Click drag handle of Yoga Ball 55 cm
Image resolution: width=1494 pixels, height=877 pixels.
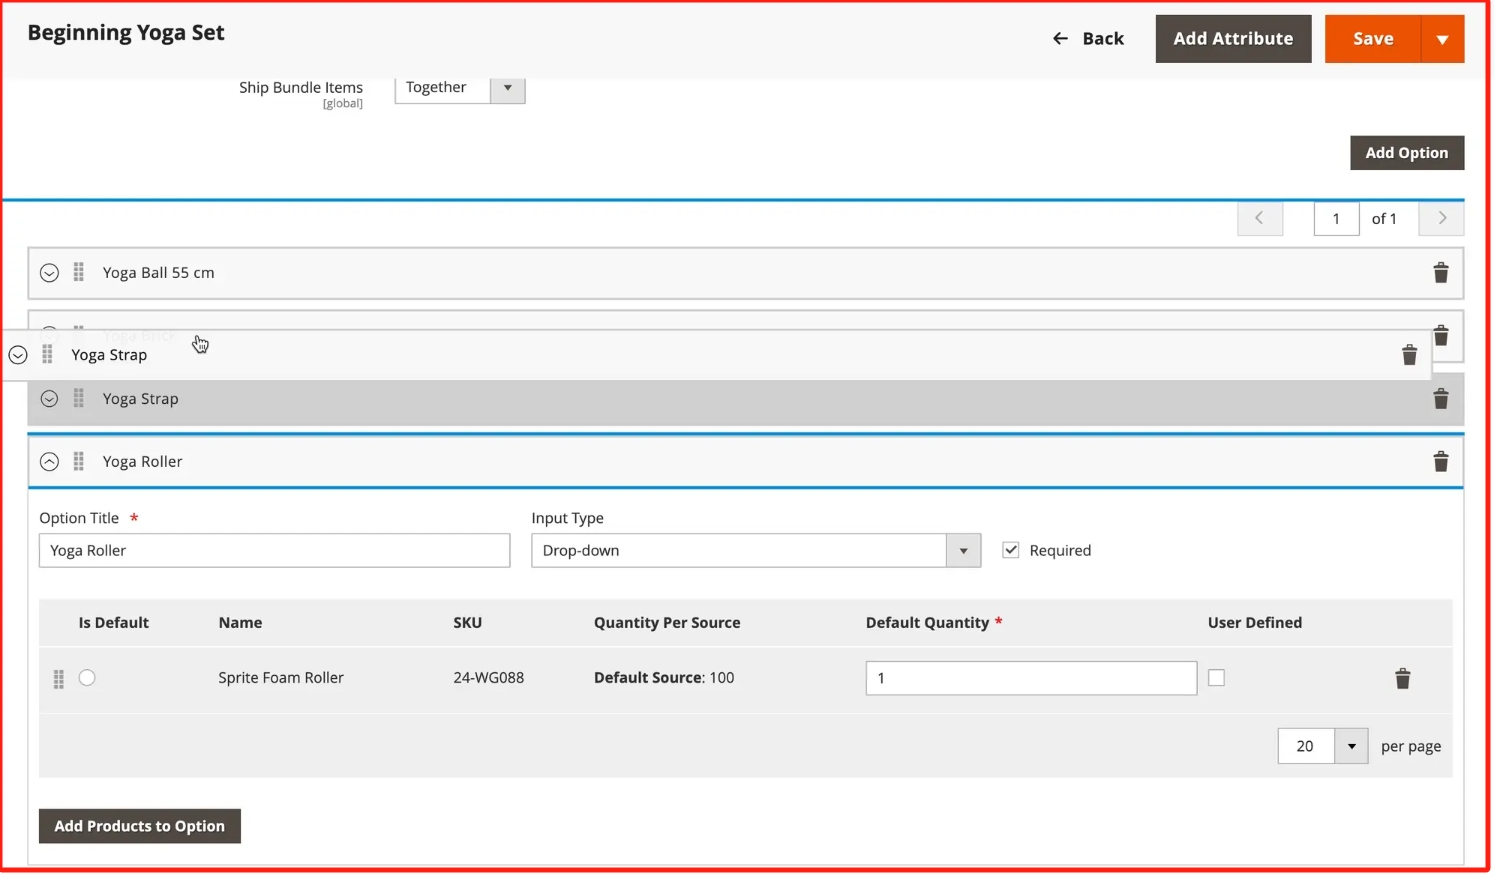(x=79, y=272)
